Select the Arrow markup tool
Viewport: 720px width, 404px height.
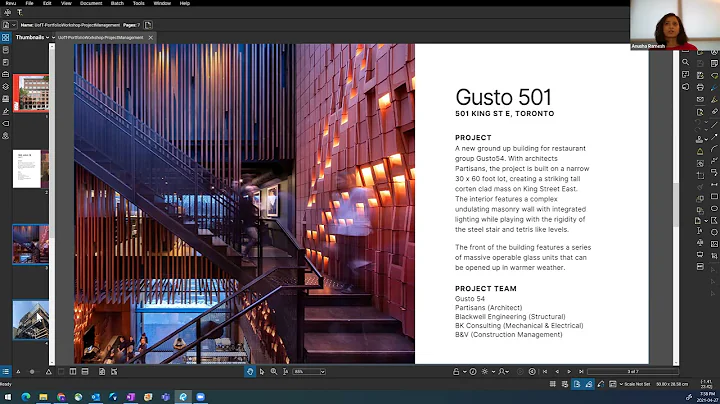(x=714, y=136)
